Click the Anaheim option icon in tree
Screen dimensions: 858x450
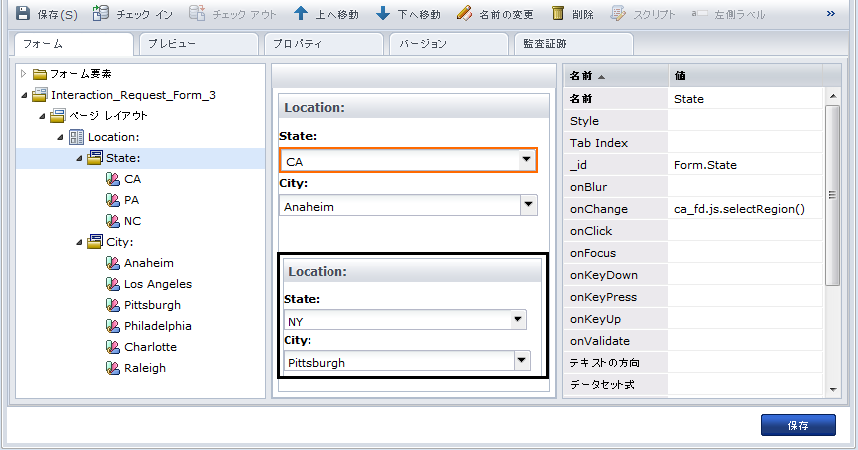point(112,263)
